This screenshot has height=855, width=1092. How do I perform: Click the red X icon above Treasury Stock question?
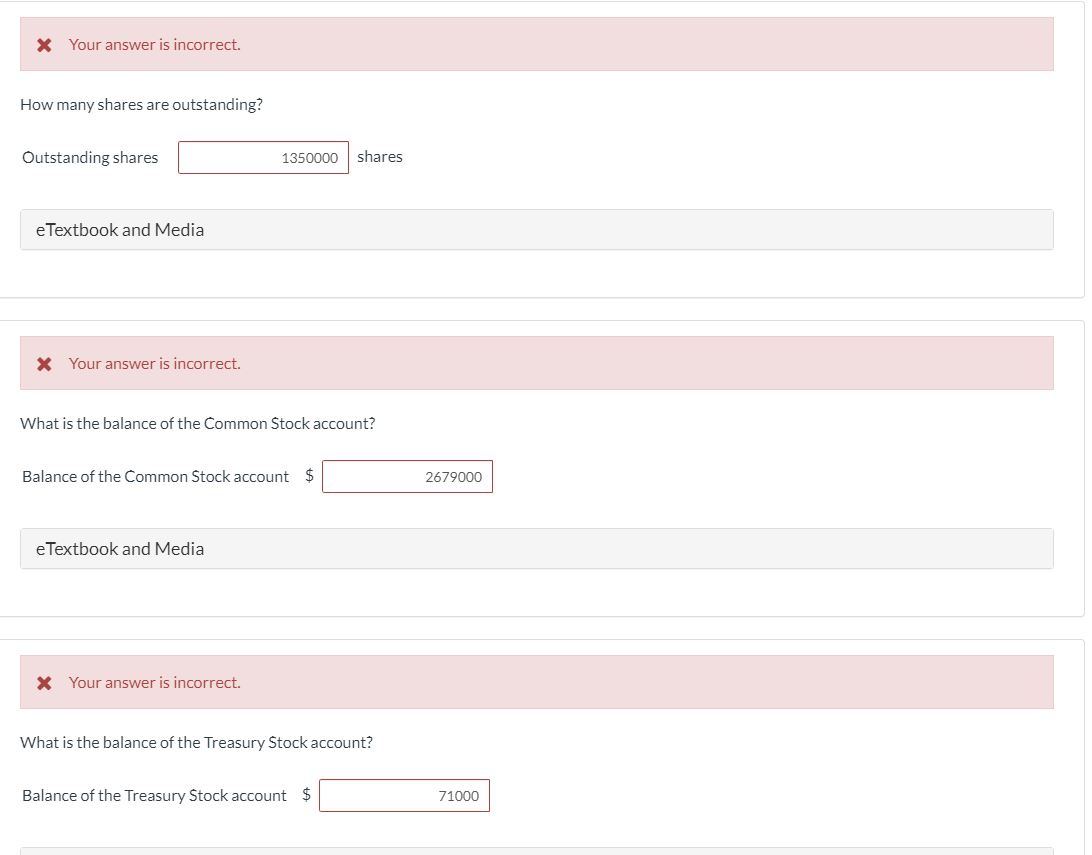[x=44, y=683]
